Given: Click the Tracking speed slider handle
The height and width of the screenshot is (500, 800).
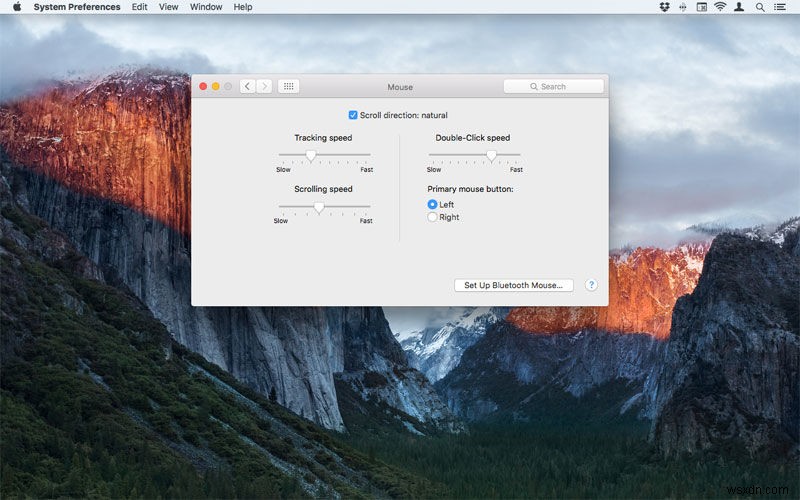Looking at the screenshot, I should coord(311,155).
